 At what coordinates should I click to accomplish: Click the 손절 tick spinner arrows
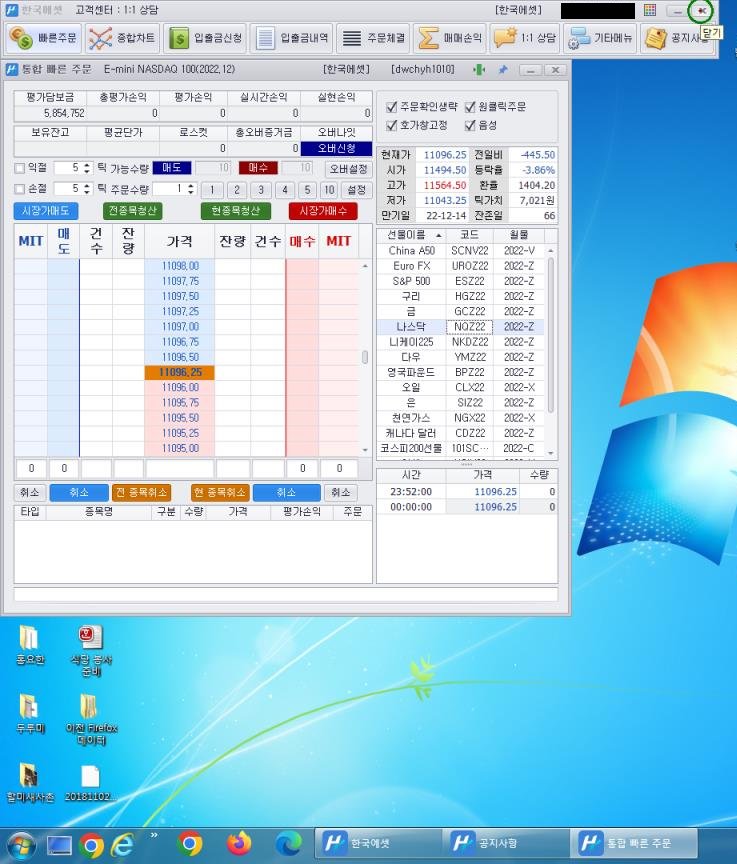(x=87, y=189)
